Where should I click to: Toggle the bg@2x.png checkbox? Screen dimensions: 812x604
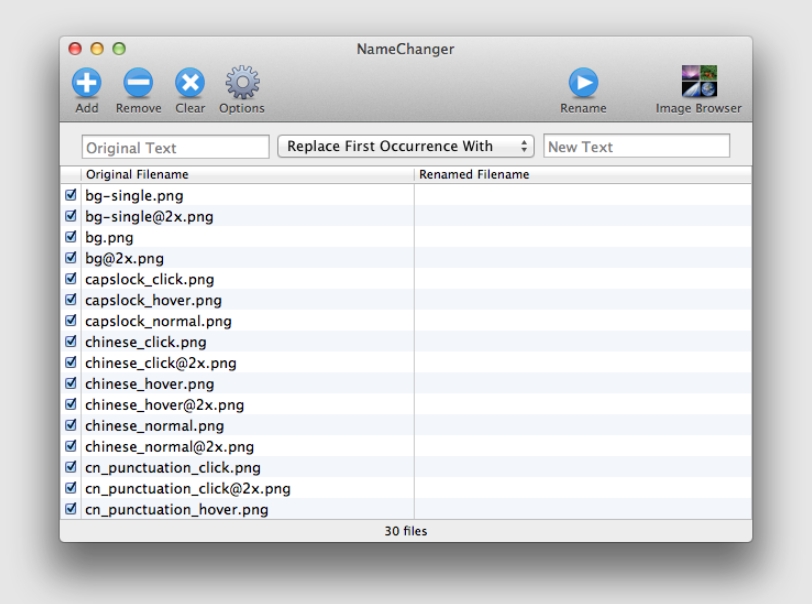click(x=71, y=258)
